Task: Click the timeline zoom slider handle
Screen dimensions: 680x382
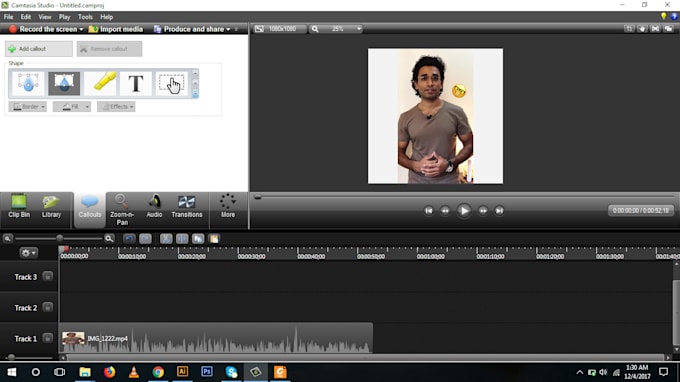Action: (60, 238)
